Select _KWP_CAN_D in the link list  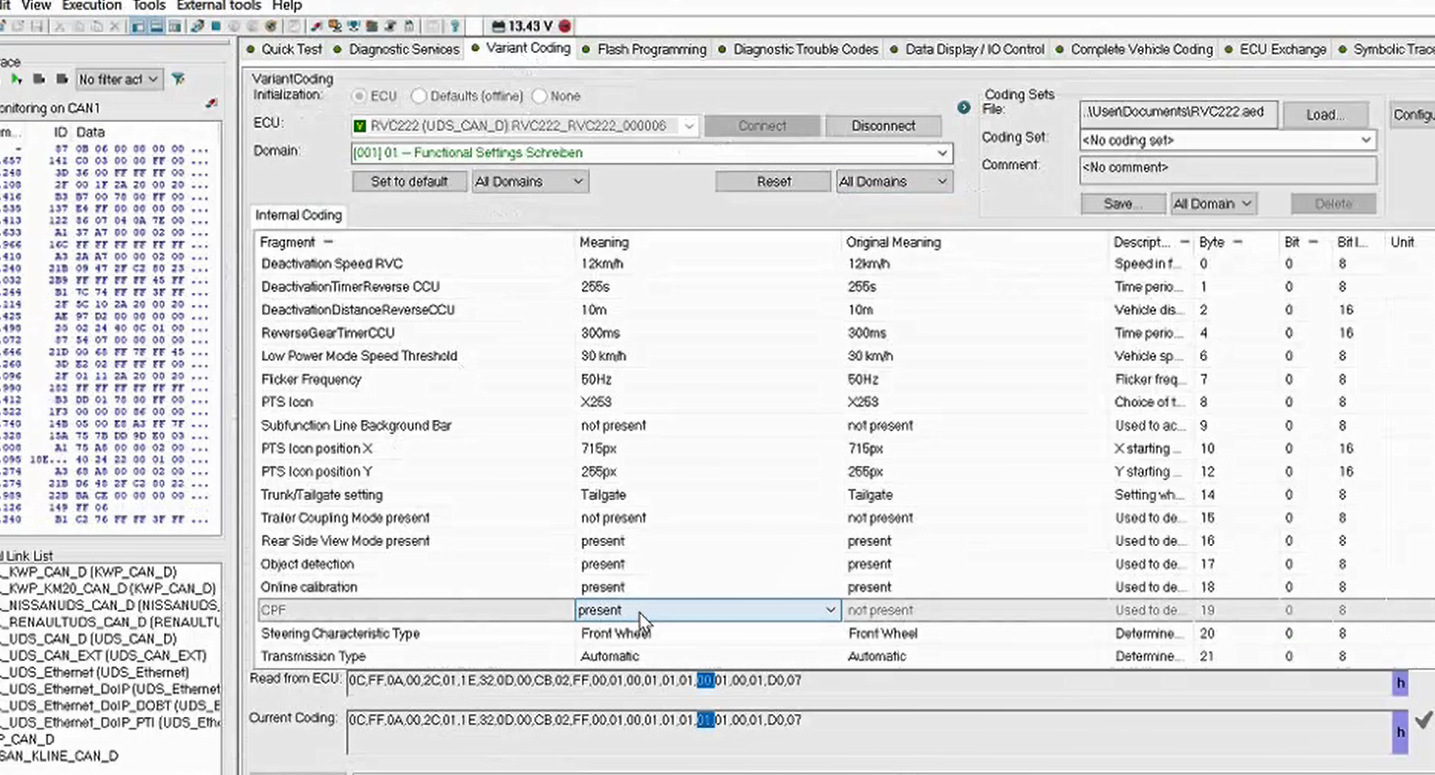(x=88, y=572)
